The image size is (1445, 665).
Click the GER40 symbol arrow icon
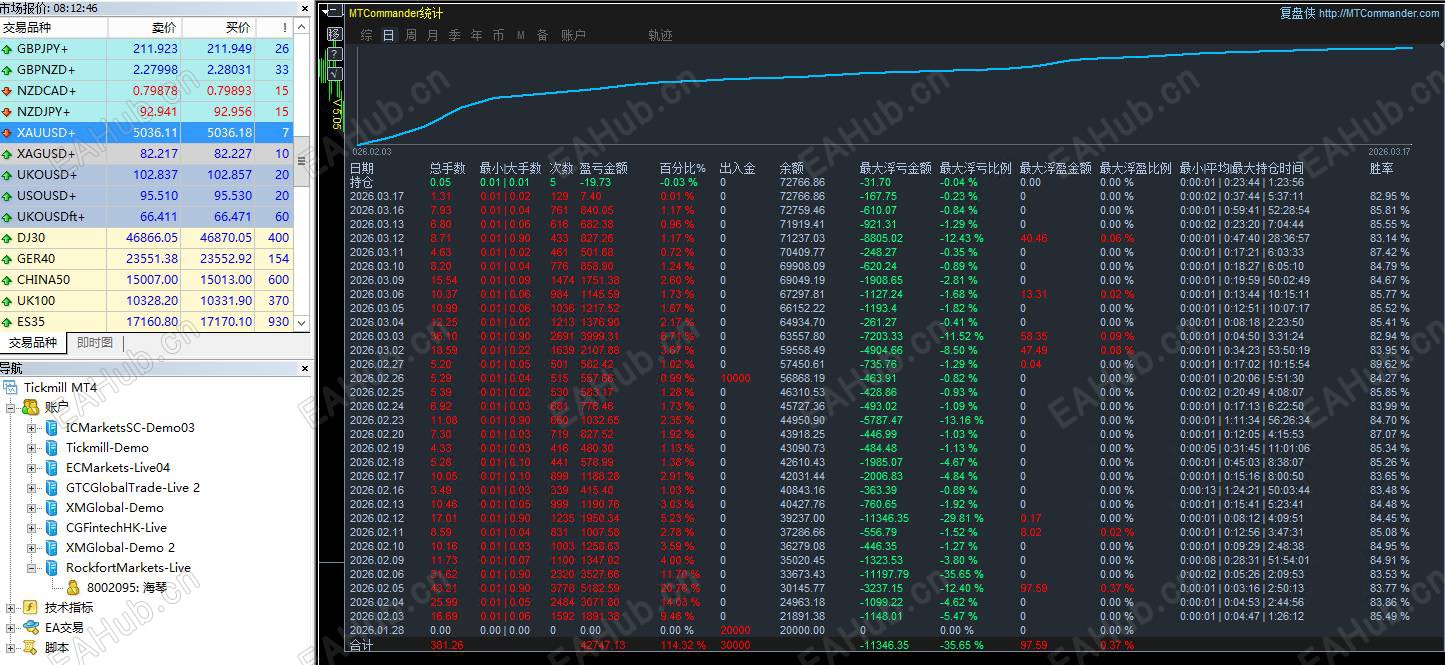click(x=7, y=259)
